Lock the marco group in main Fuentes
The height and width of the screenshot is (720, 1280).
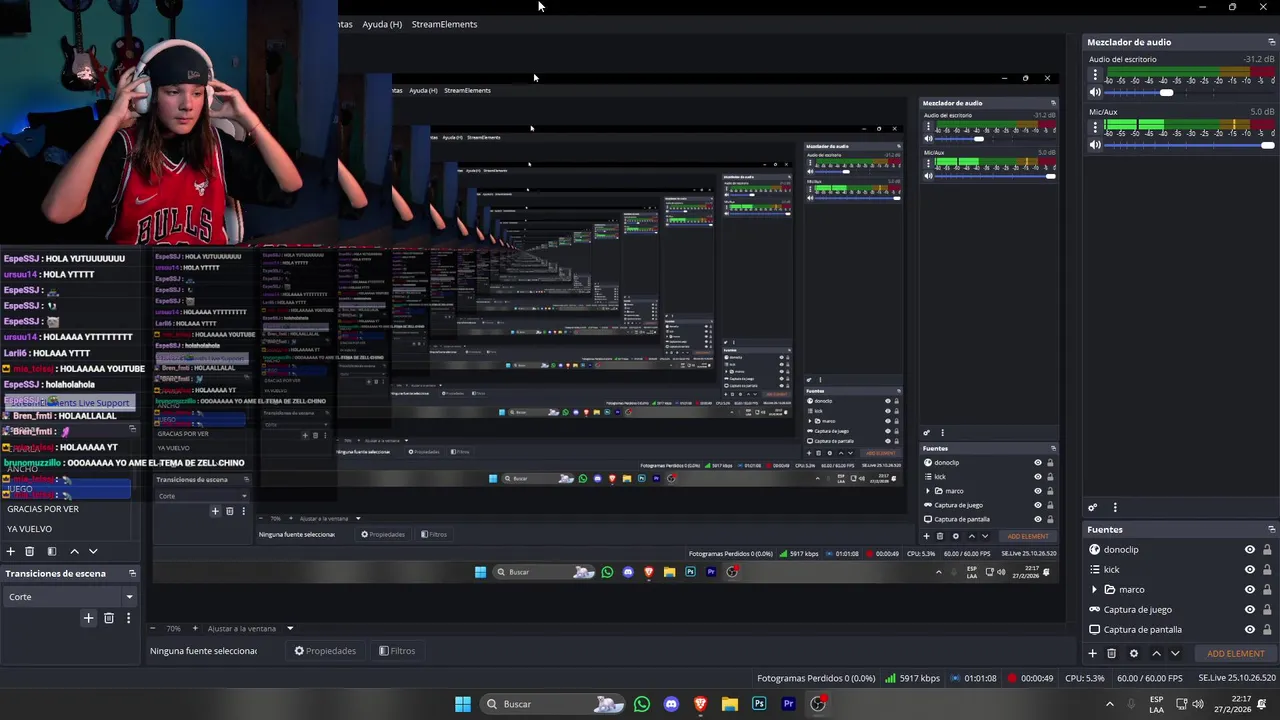(x=1267, y=590)
